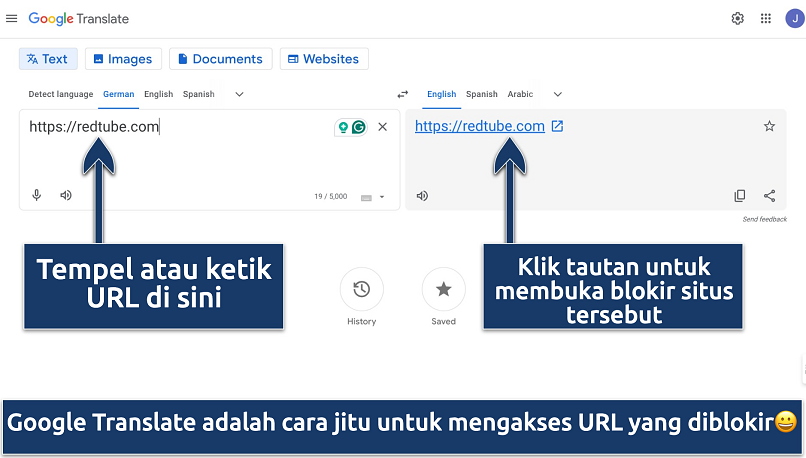Switch to the Images translation mode
806x458 pixels.
pos(123,59)
